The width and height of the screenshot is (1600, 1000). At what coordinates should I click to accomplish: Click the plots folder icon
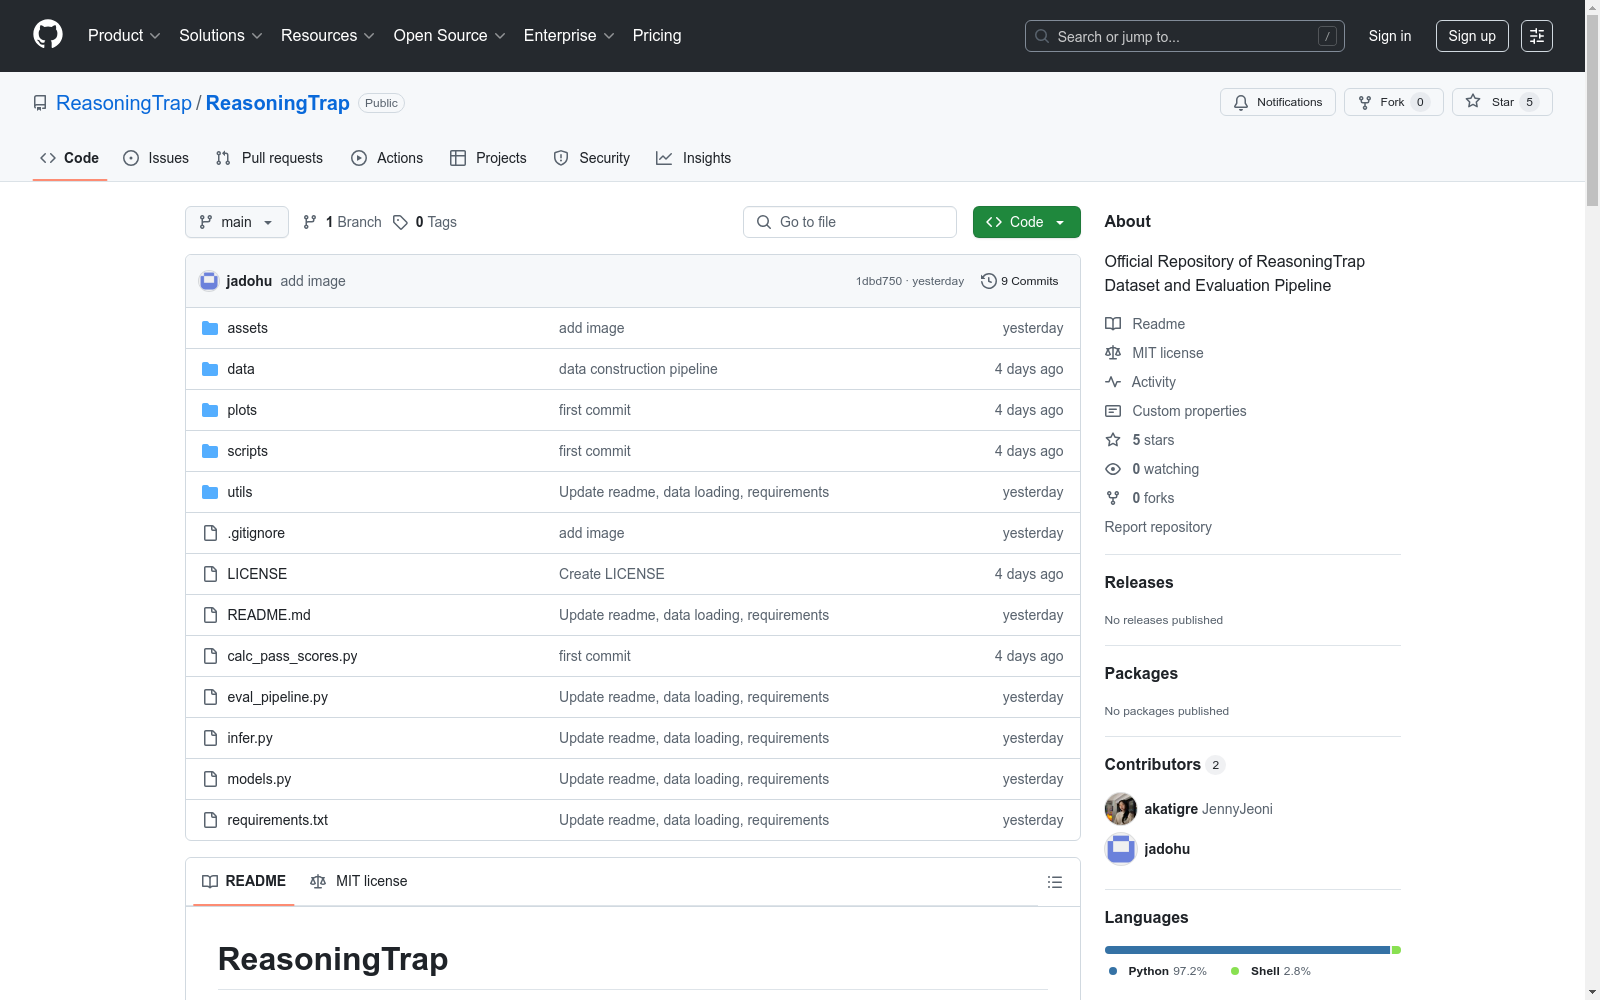[x=210, y=410]
